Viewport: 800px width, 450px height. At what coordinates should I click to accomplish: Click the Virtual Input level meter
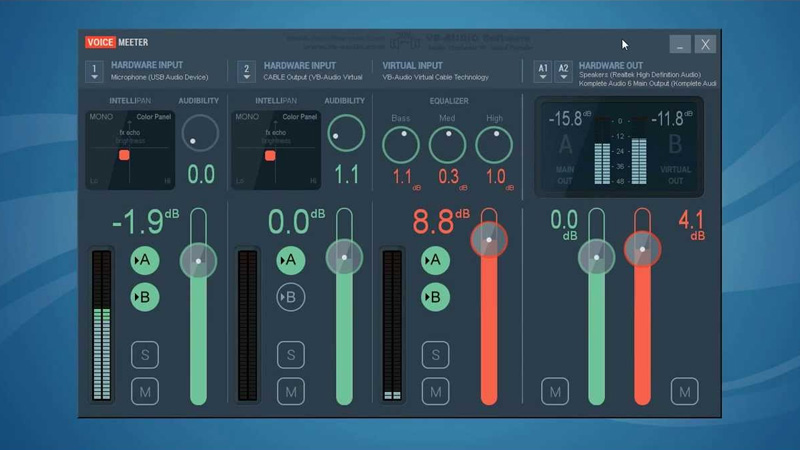(x=392, y=325)
